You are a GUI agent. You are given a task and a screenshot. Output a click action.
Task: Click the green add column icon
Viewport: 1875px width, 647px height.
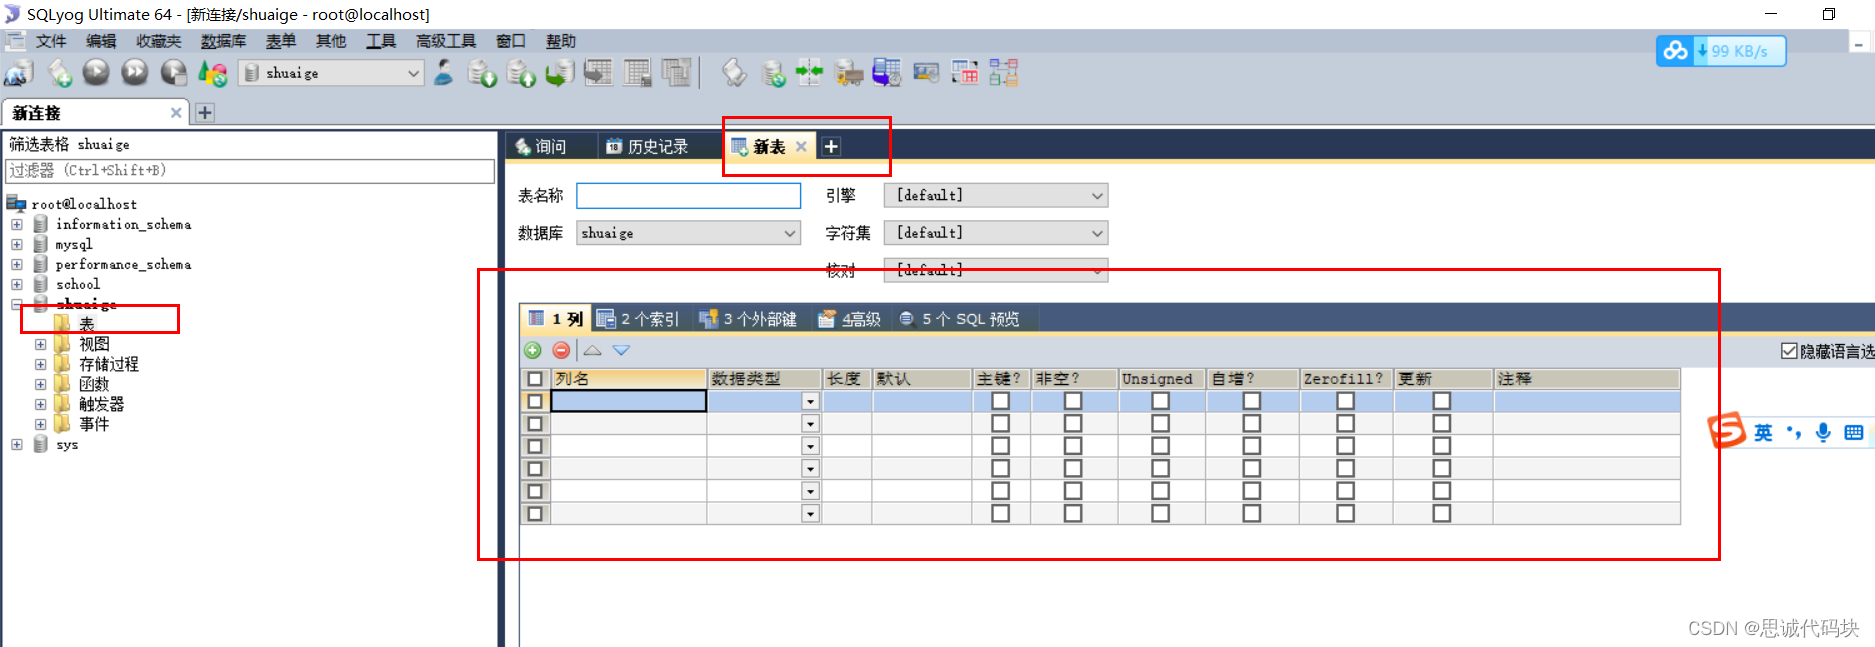[533, 350]
